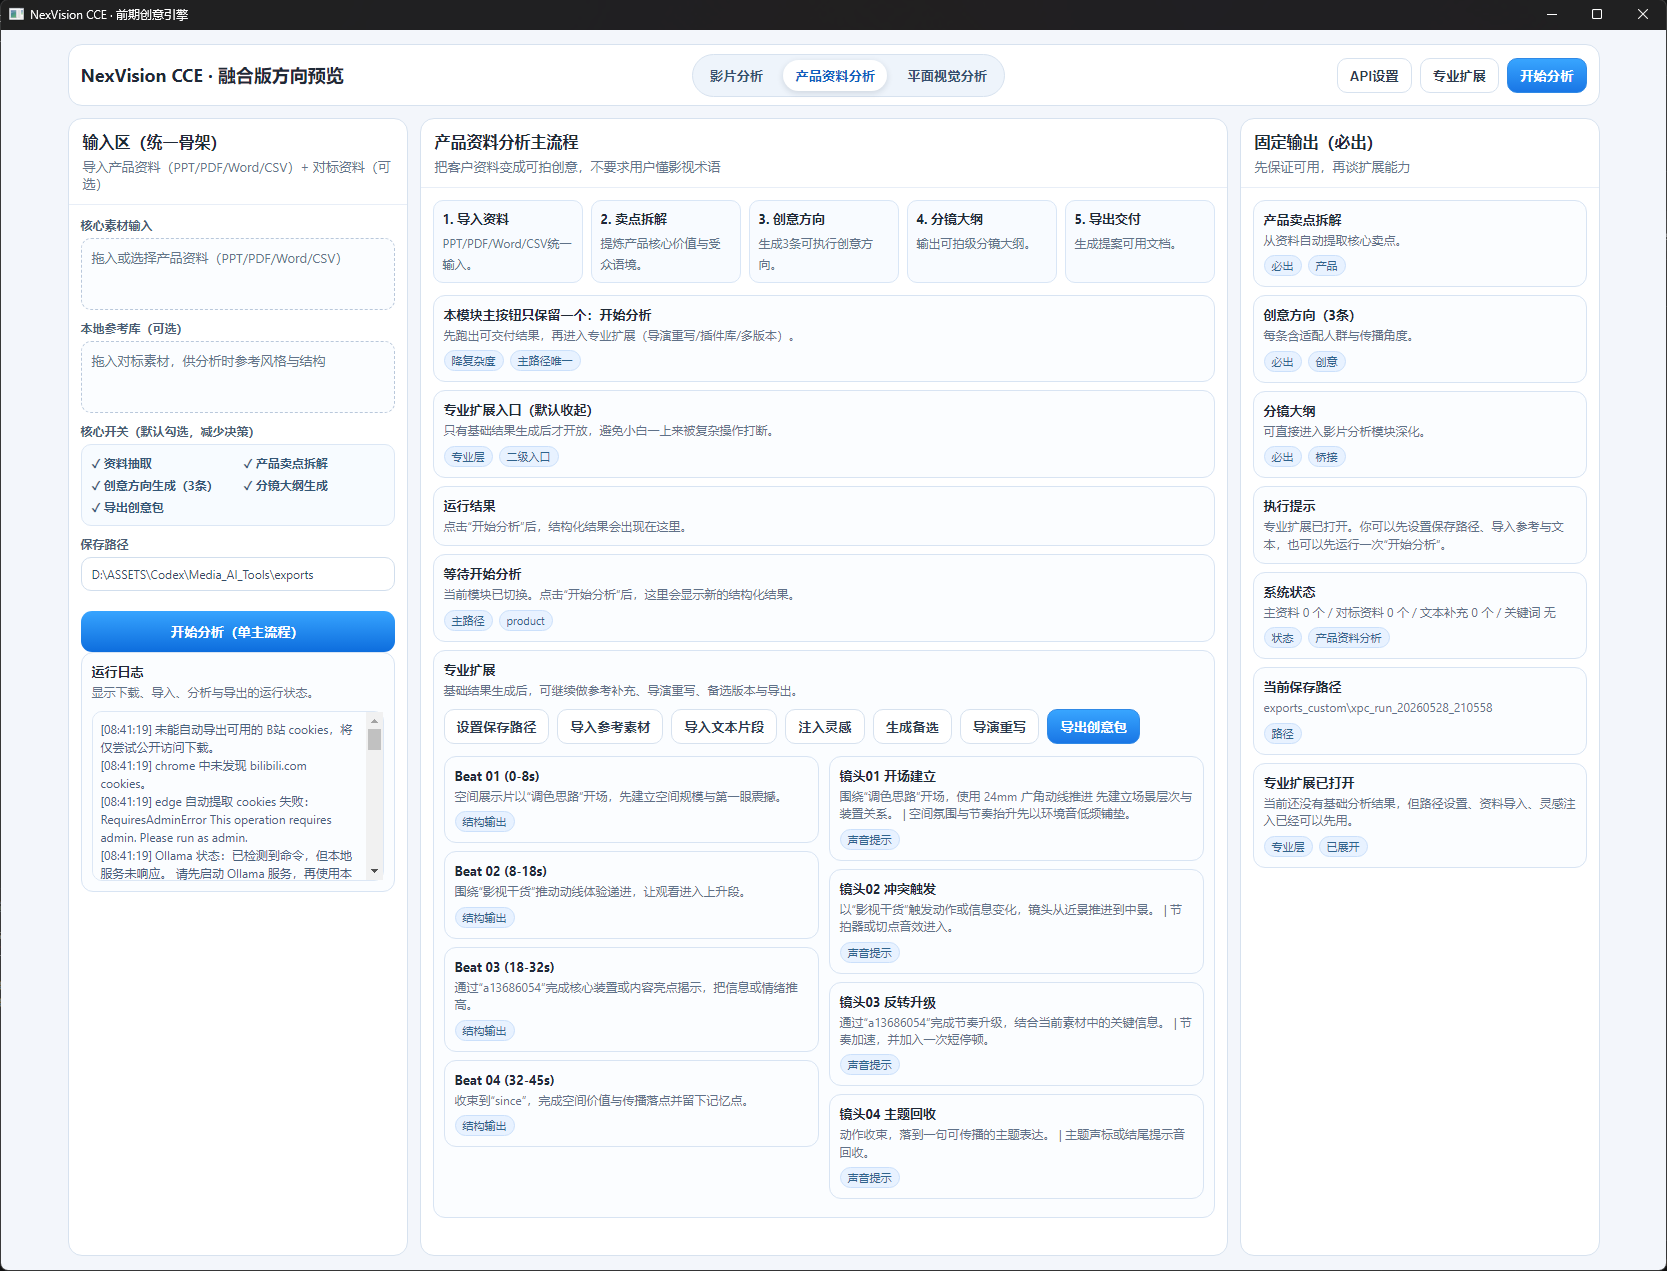Click the 设置保存路径 button
1667x1271 pixels.
coord(497,727)
